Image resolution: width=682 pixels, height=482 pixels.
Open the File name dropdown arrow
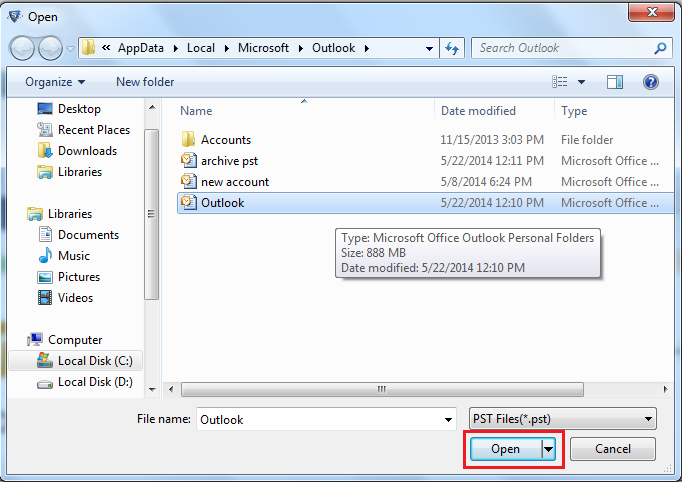tap(448, 420)
